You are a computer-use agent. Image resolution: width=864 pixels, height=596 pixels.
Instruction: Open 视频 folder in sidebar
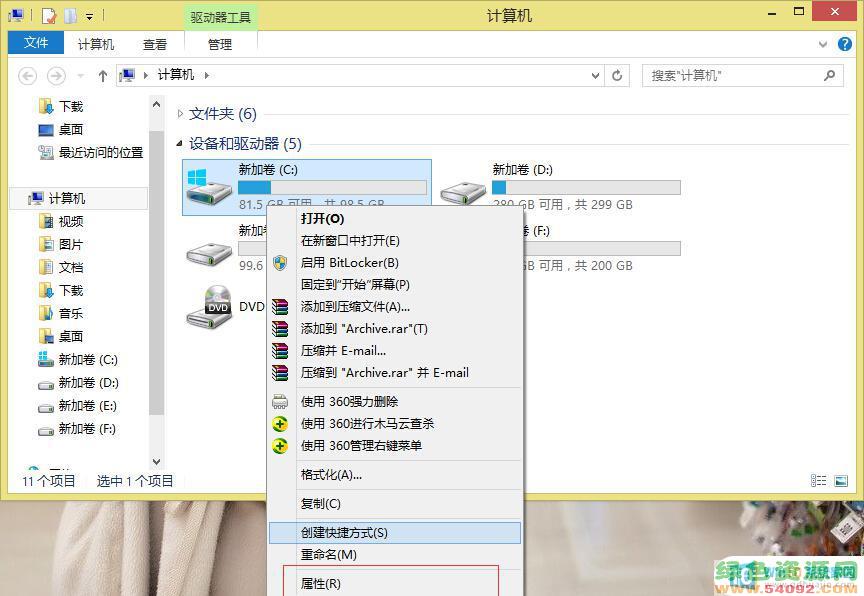pos(61,221)
